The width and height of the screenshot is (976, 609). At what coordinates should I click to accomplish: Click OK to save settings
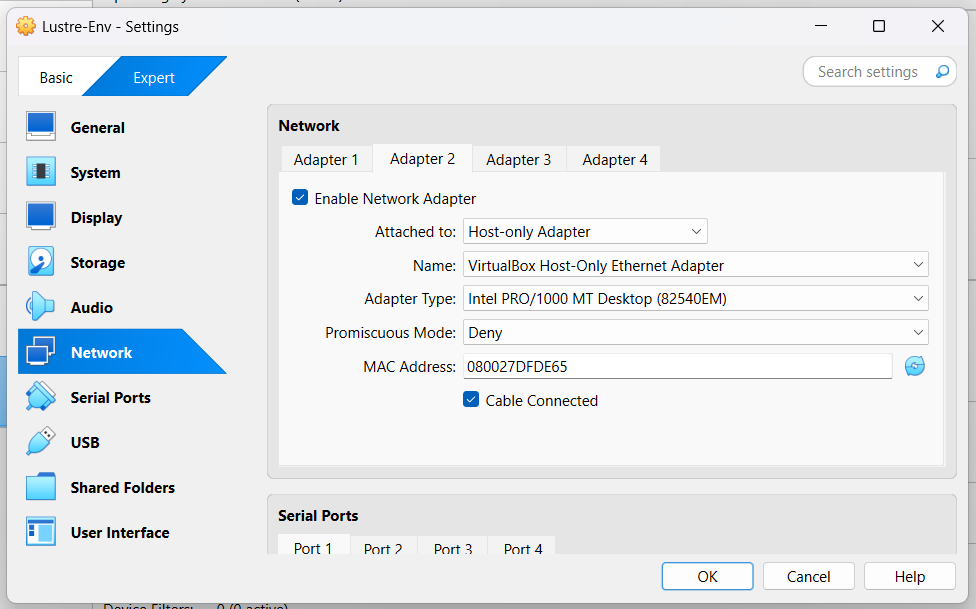[x=707, y=576]
